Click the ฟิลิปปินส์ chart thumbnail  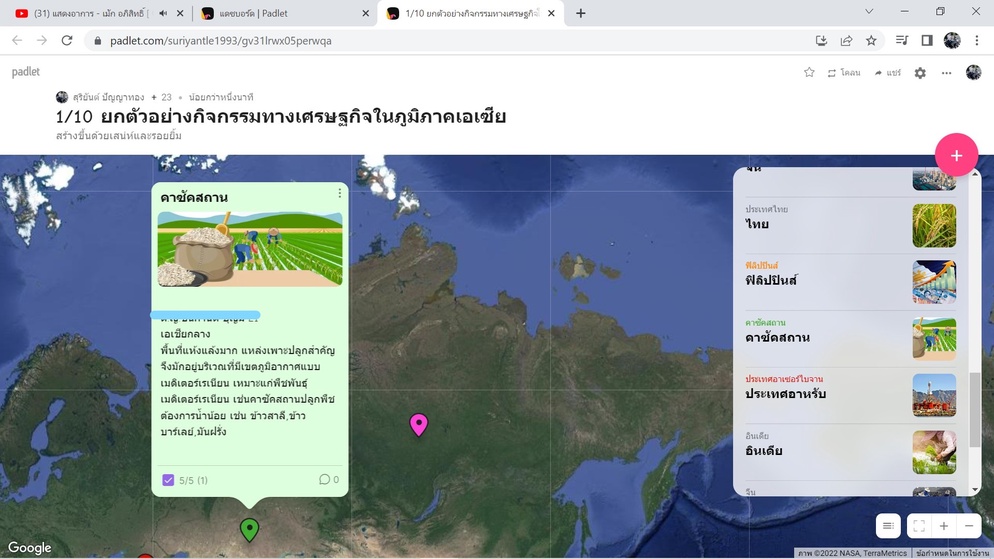pyautogui.click(x=934, y=281)
